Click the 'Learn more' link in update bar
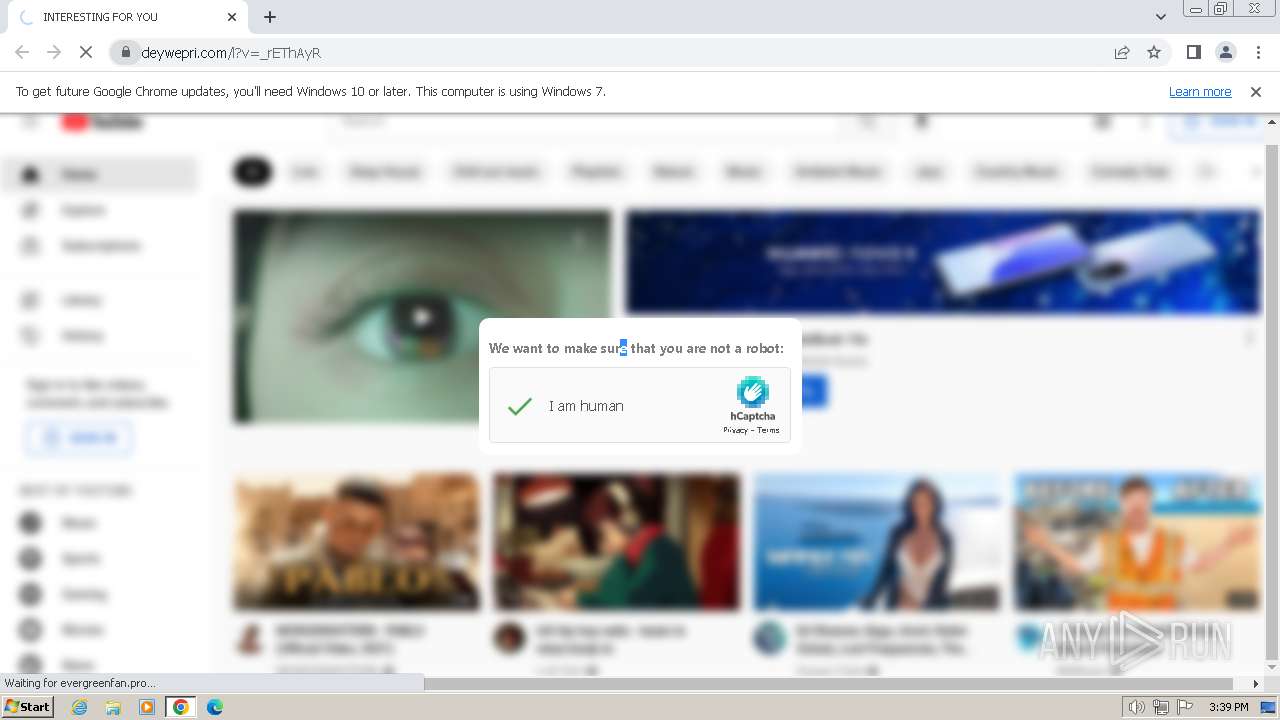The width and height of the screenshot is (1280, 720). point(1200,91)
